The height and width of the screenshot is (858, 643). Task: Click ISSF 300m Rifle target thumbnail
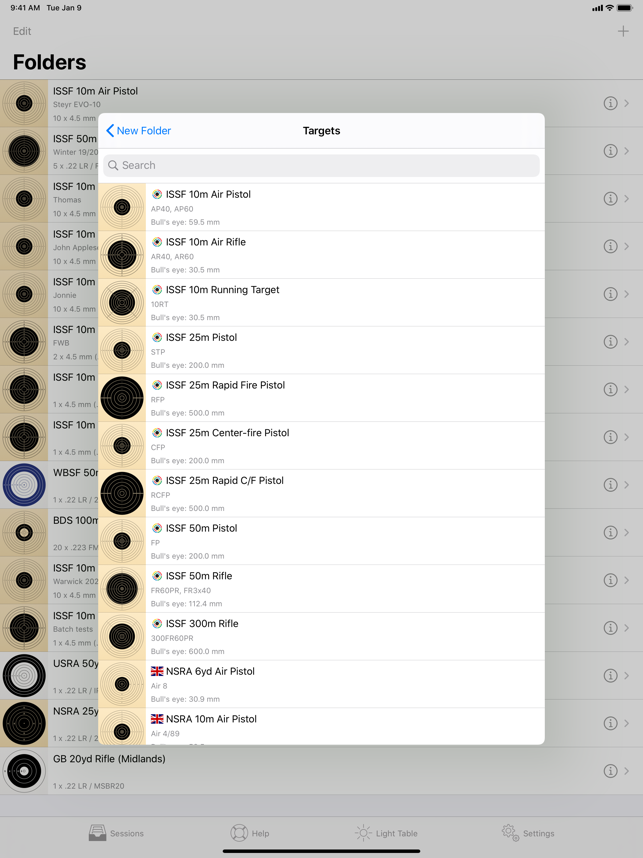tap(122, 636)
